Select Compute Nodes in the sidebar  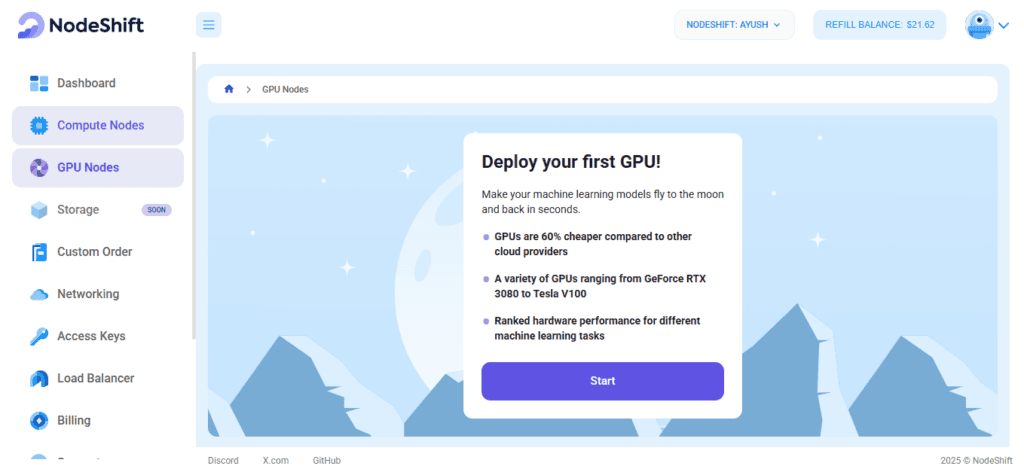(98, 125)
